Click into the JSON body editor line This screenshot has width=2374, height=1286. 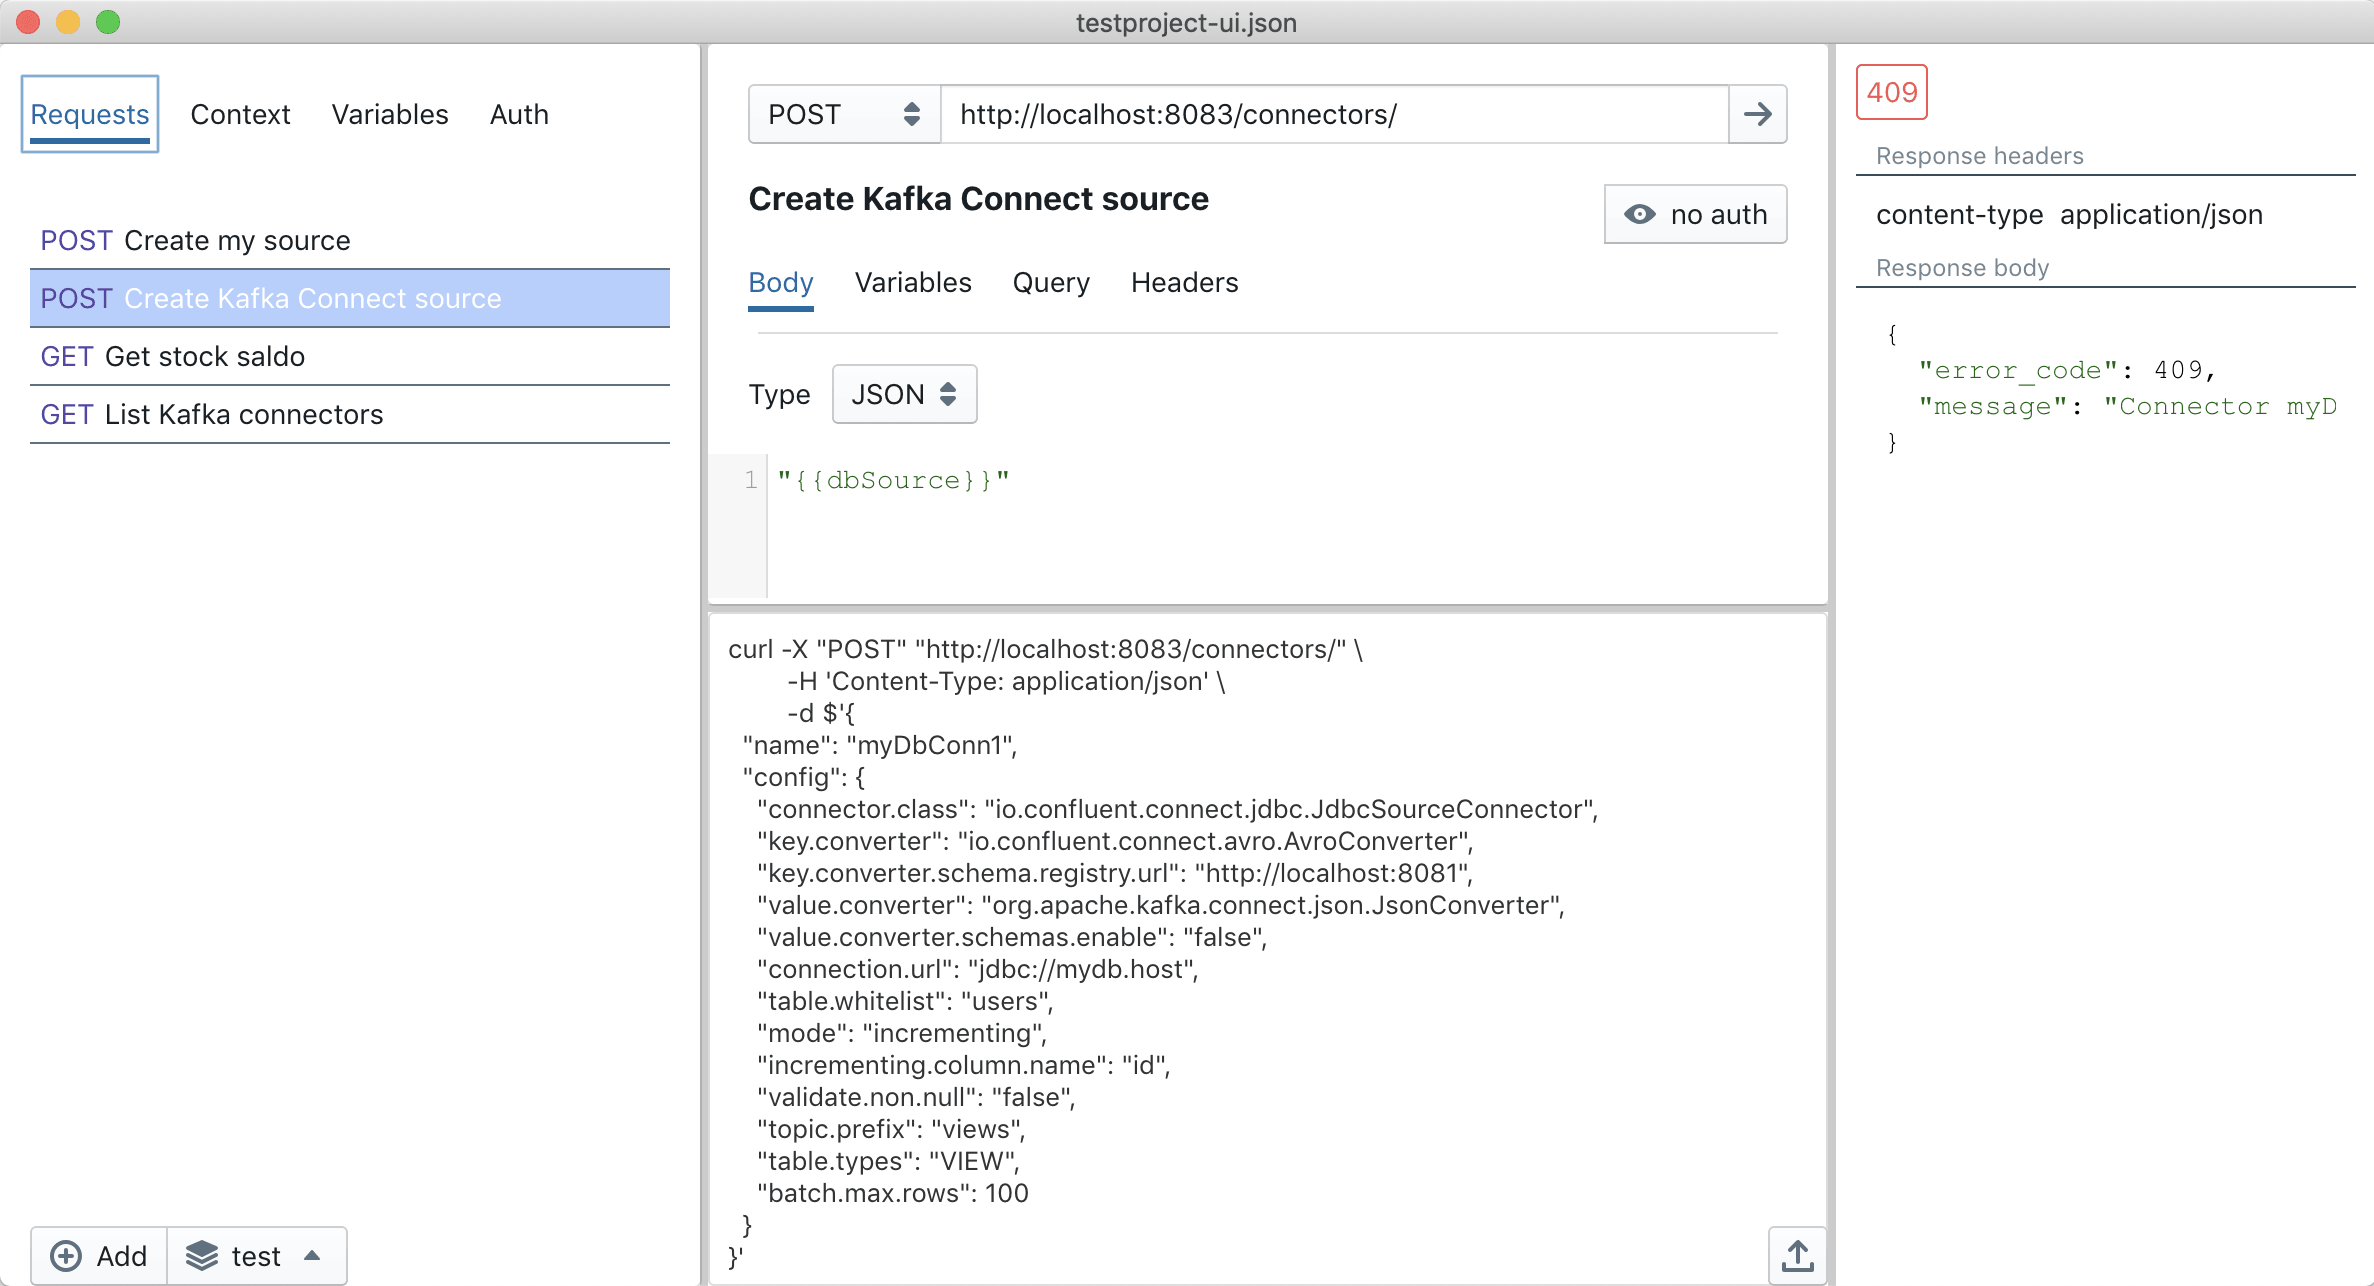(x=1200, y=481)
